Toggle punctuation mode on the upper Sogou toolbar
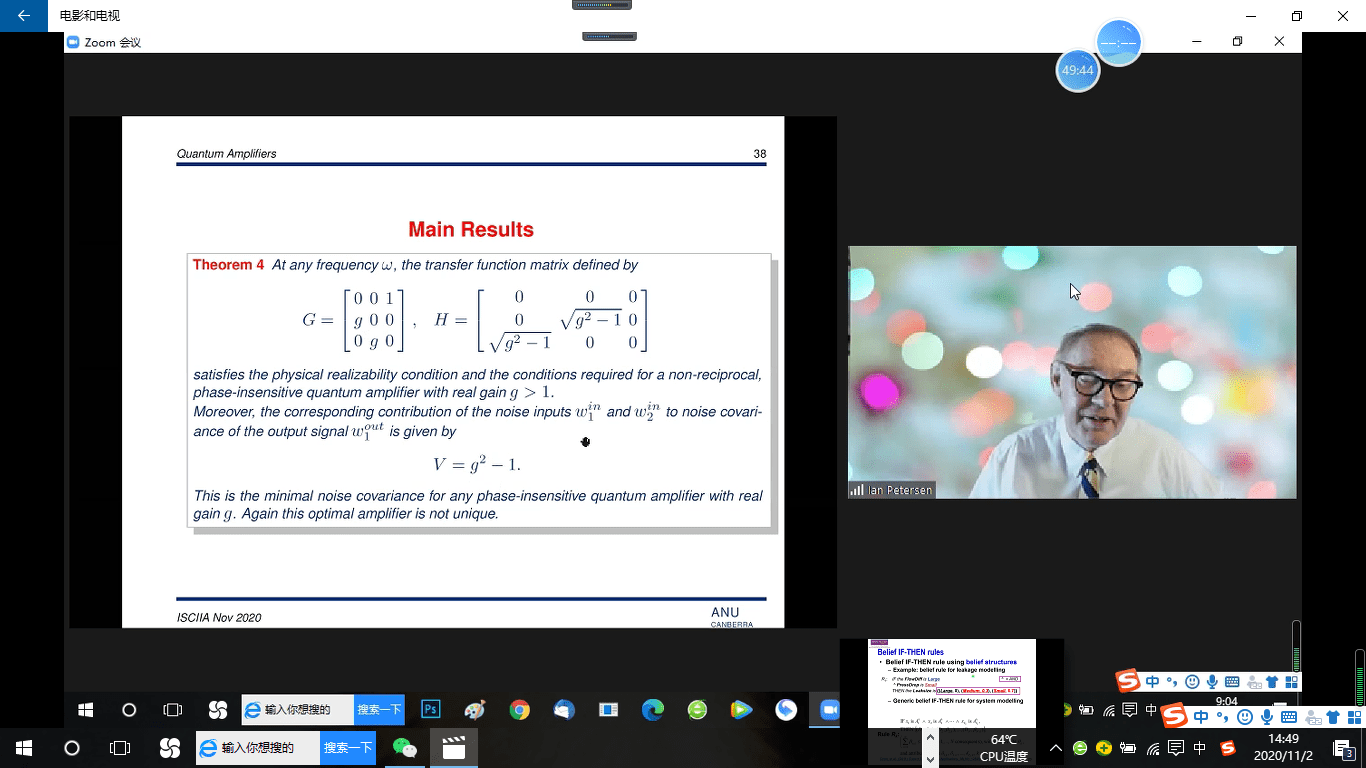Screen dimensions: 1366x768 1172,682
